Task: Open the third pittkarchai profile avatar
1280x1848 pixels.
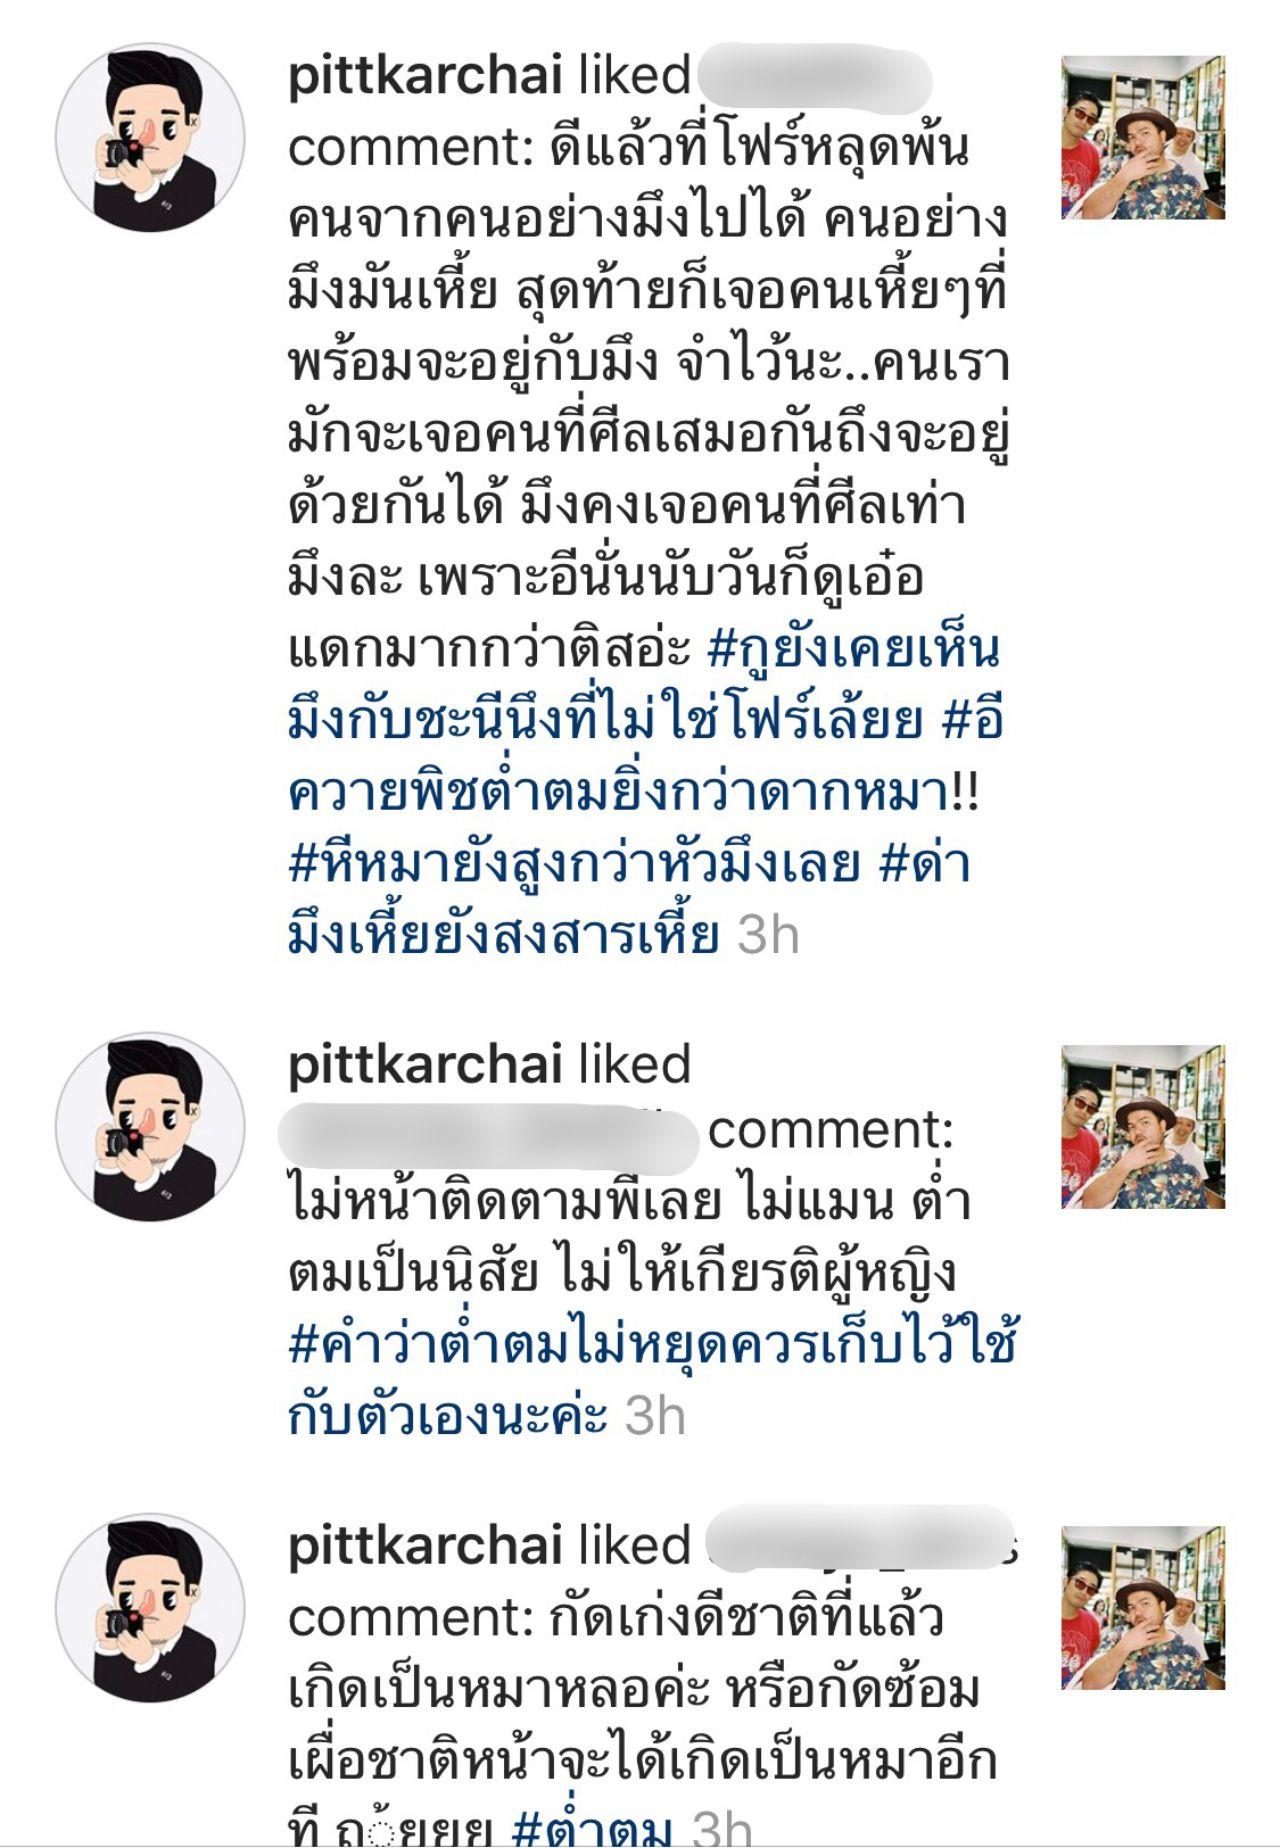Action: coord(150,1607)
